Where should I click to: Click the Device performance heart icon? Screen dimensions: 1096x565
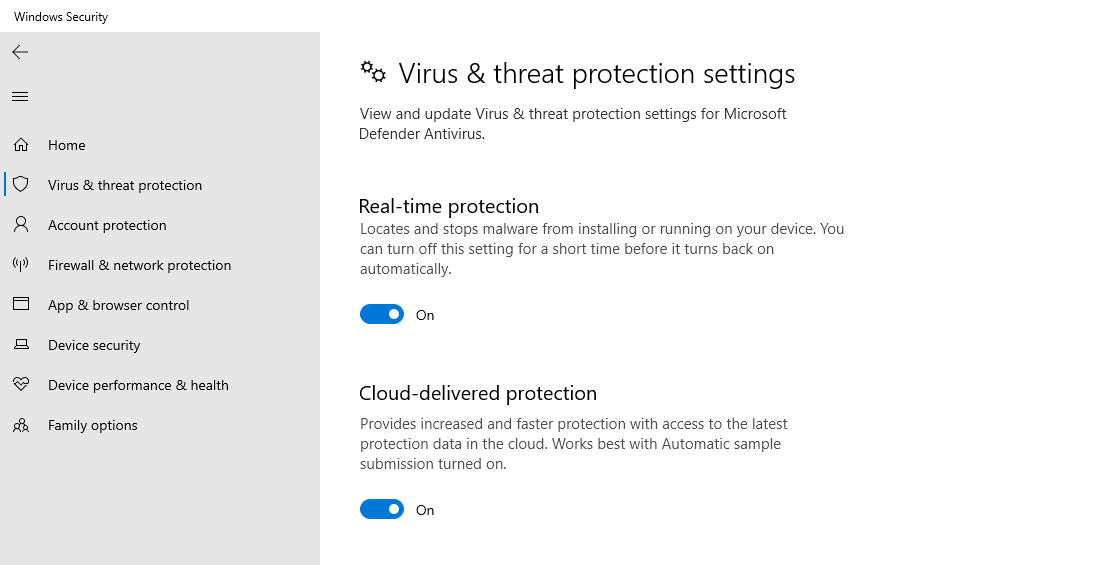21,385
